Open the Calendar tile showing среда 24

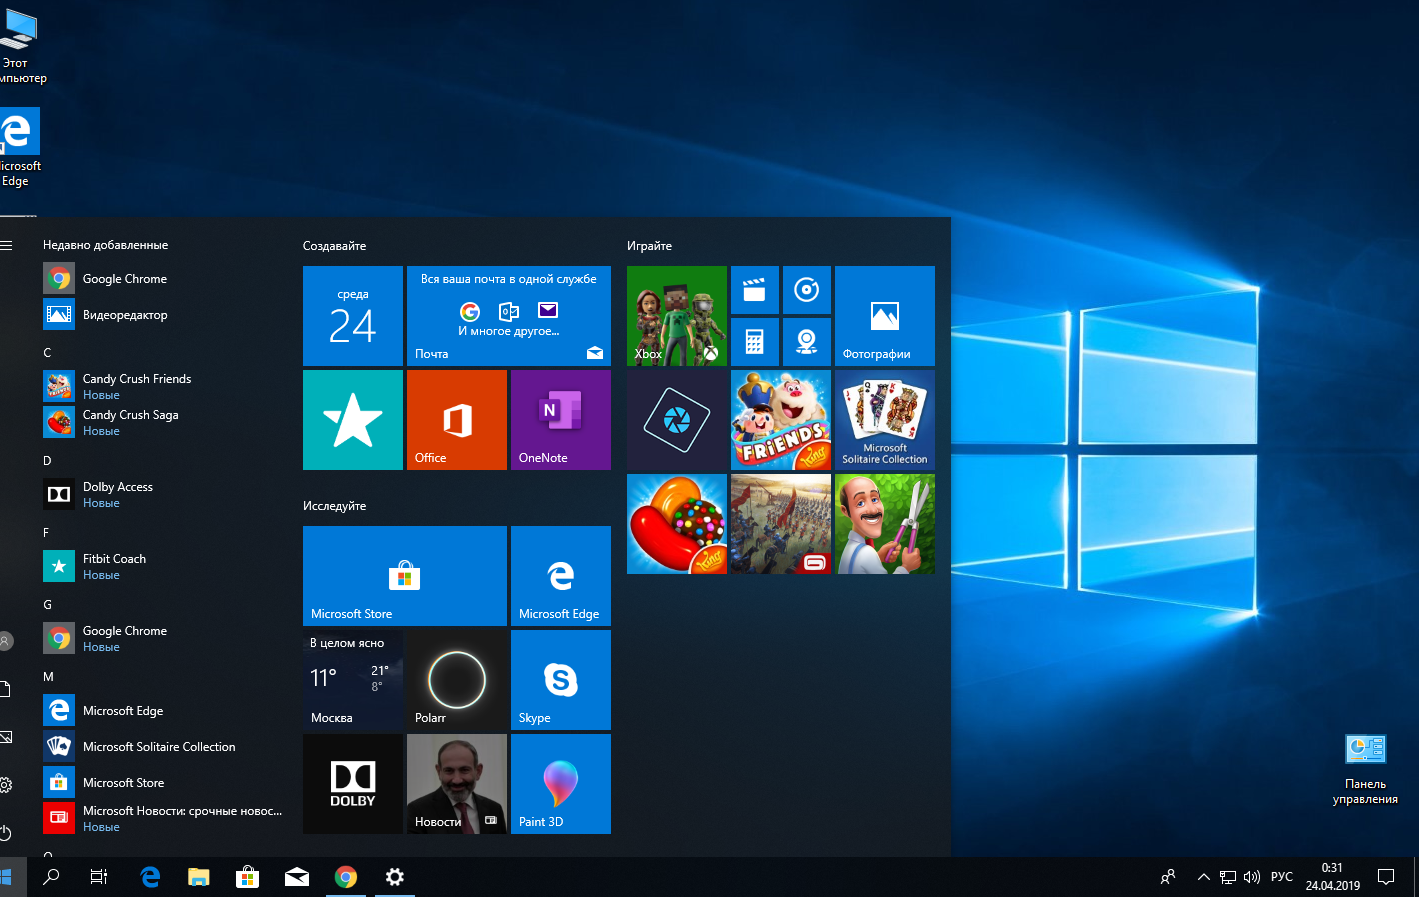click(x=353, y=316)
